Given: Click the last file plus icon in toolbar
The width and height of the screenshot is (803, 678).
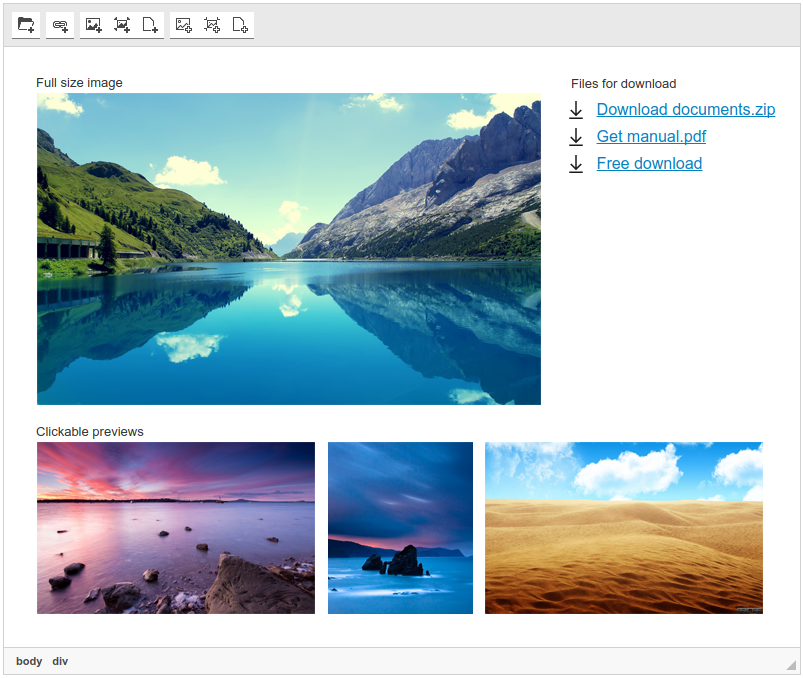Looking at the screenshot, I should coord(240,25).
